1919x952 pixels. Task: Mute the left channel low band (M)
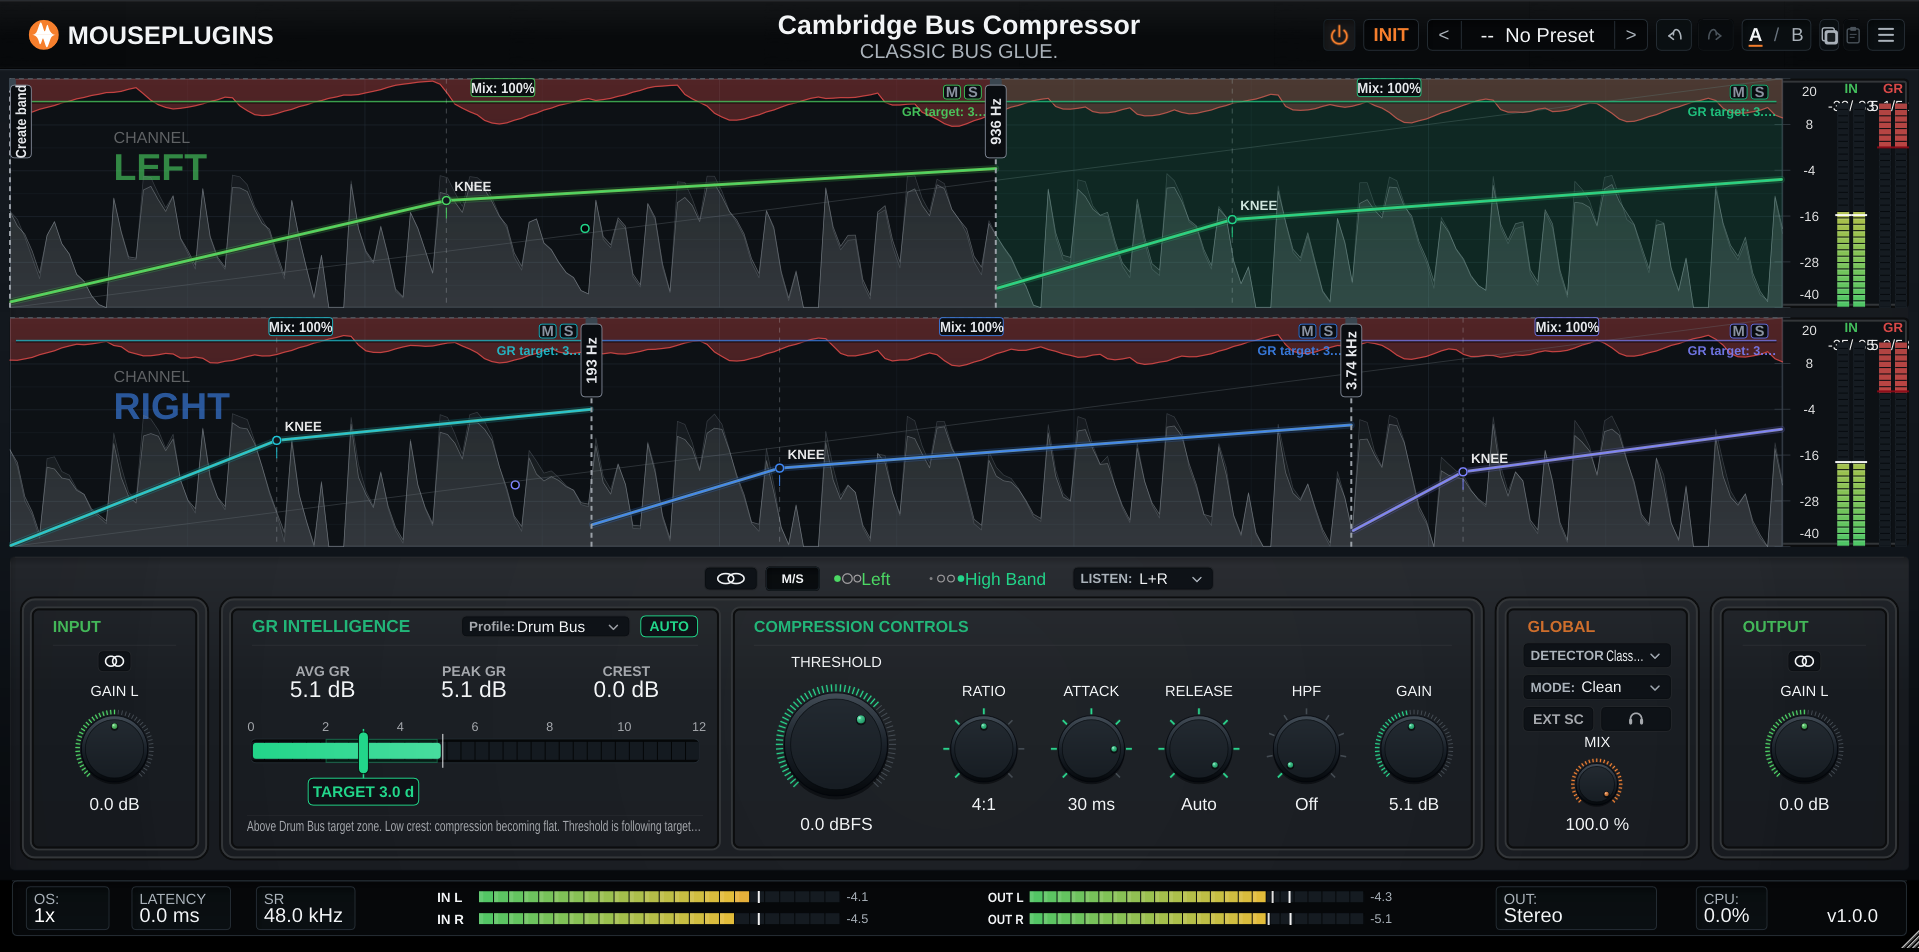[x=952, y=92]
